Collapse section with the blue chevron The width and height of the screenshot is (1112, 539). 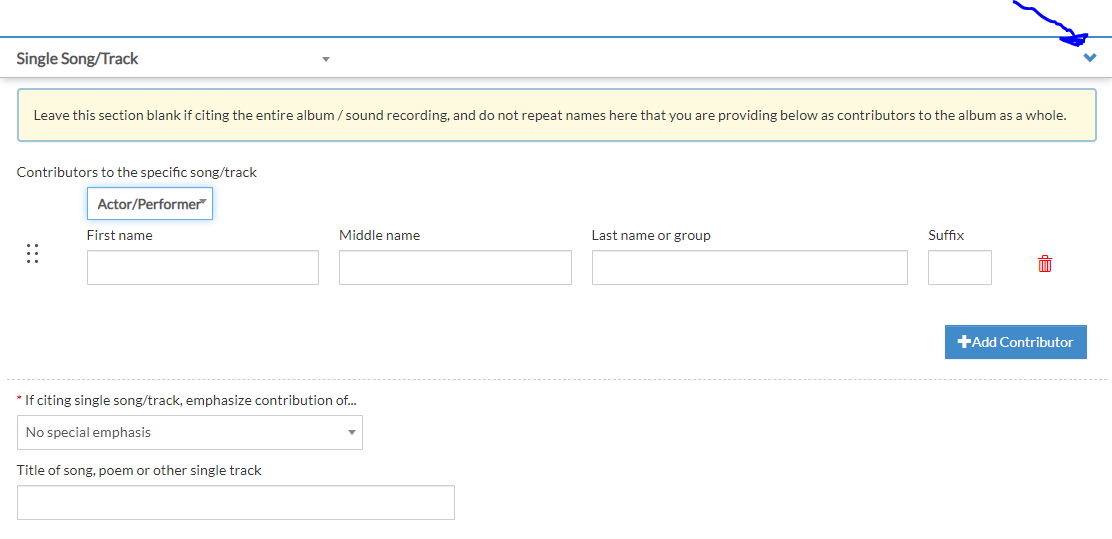1090,58
